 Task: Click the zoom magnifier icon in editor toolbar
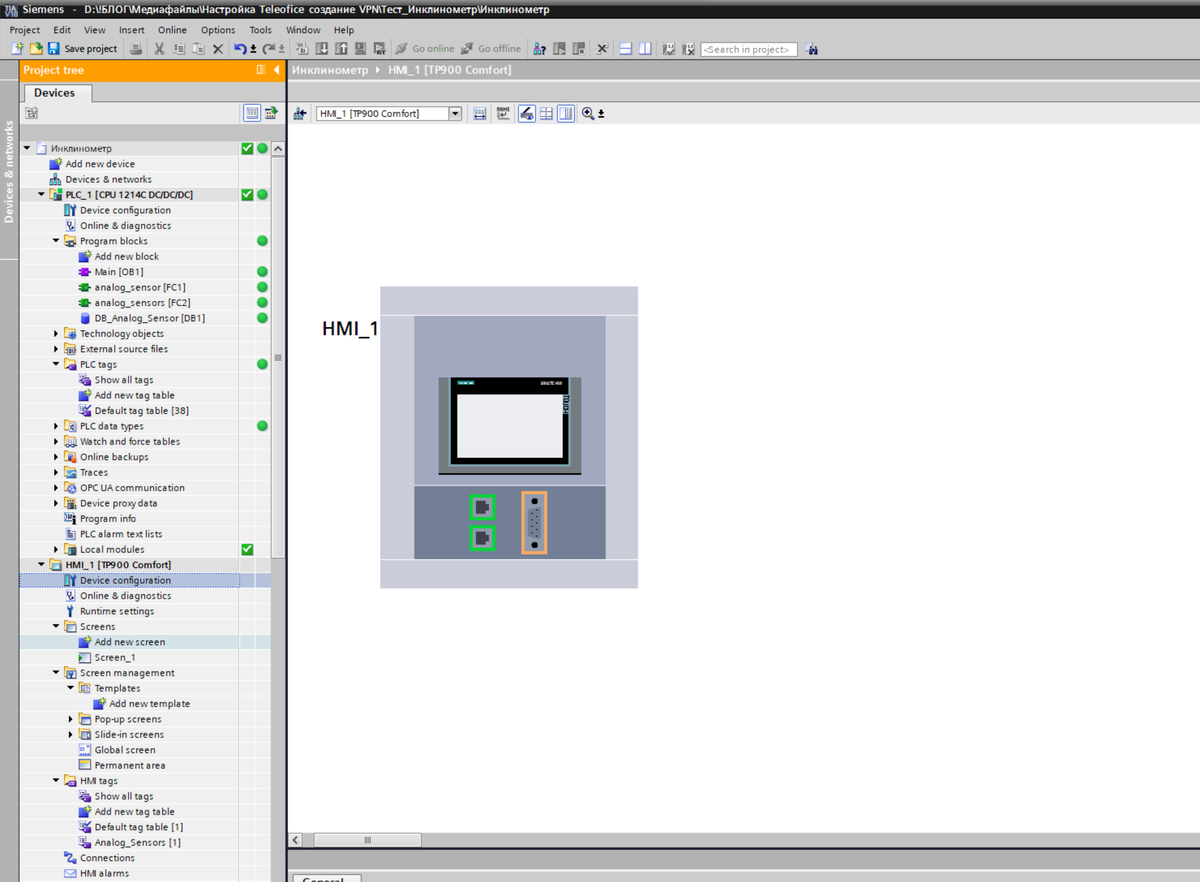(588, 114)
